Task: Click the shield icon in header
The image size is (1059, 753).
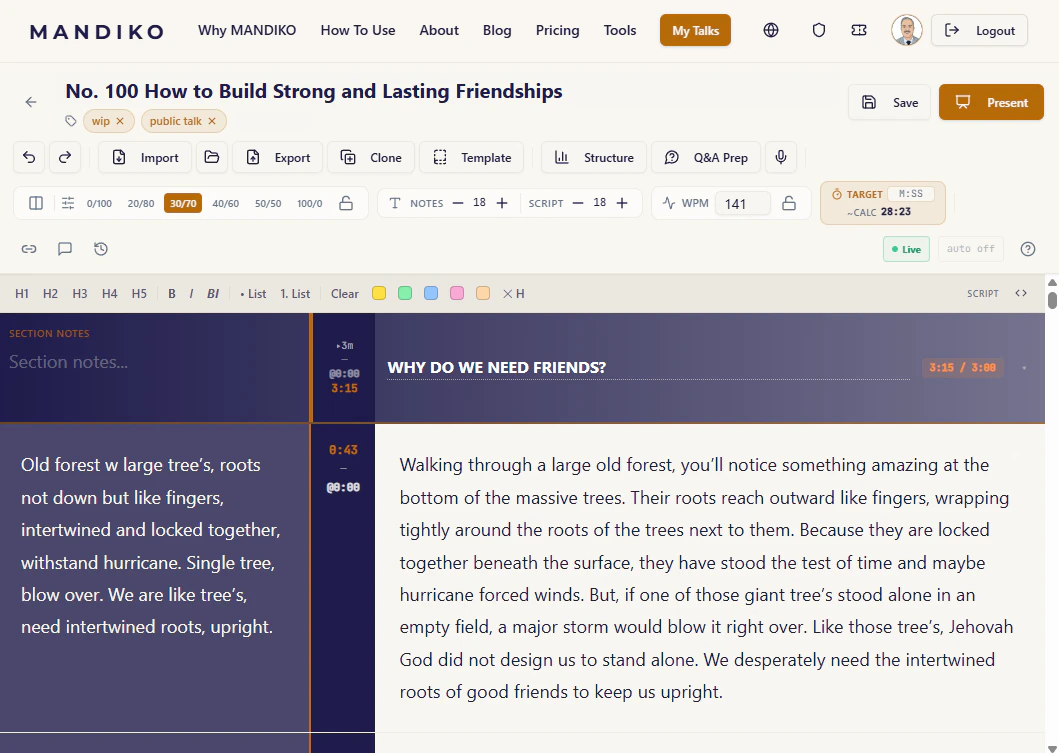Action: 819,30
